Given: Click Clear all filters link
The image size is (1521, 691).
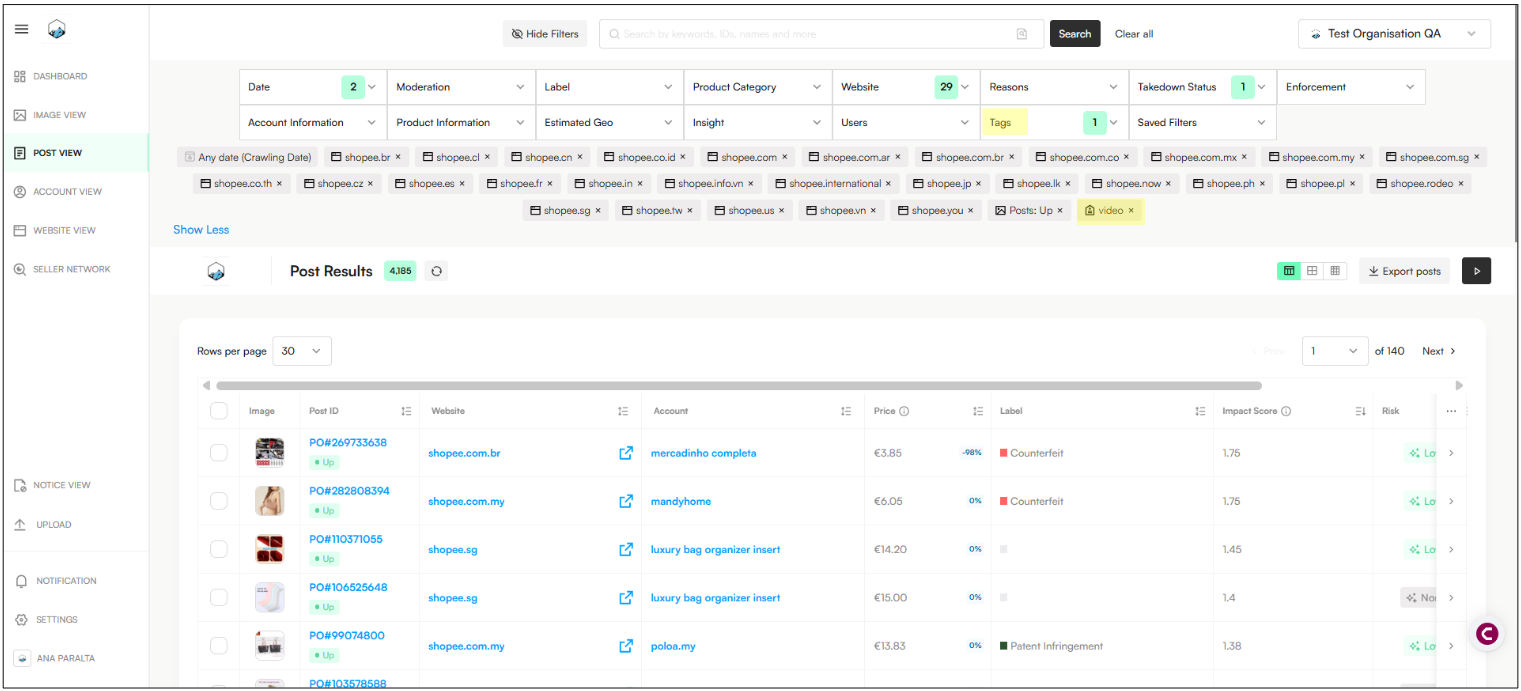Looking at the screenshot, I should (x=1134, y=34).
